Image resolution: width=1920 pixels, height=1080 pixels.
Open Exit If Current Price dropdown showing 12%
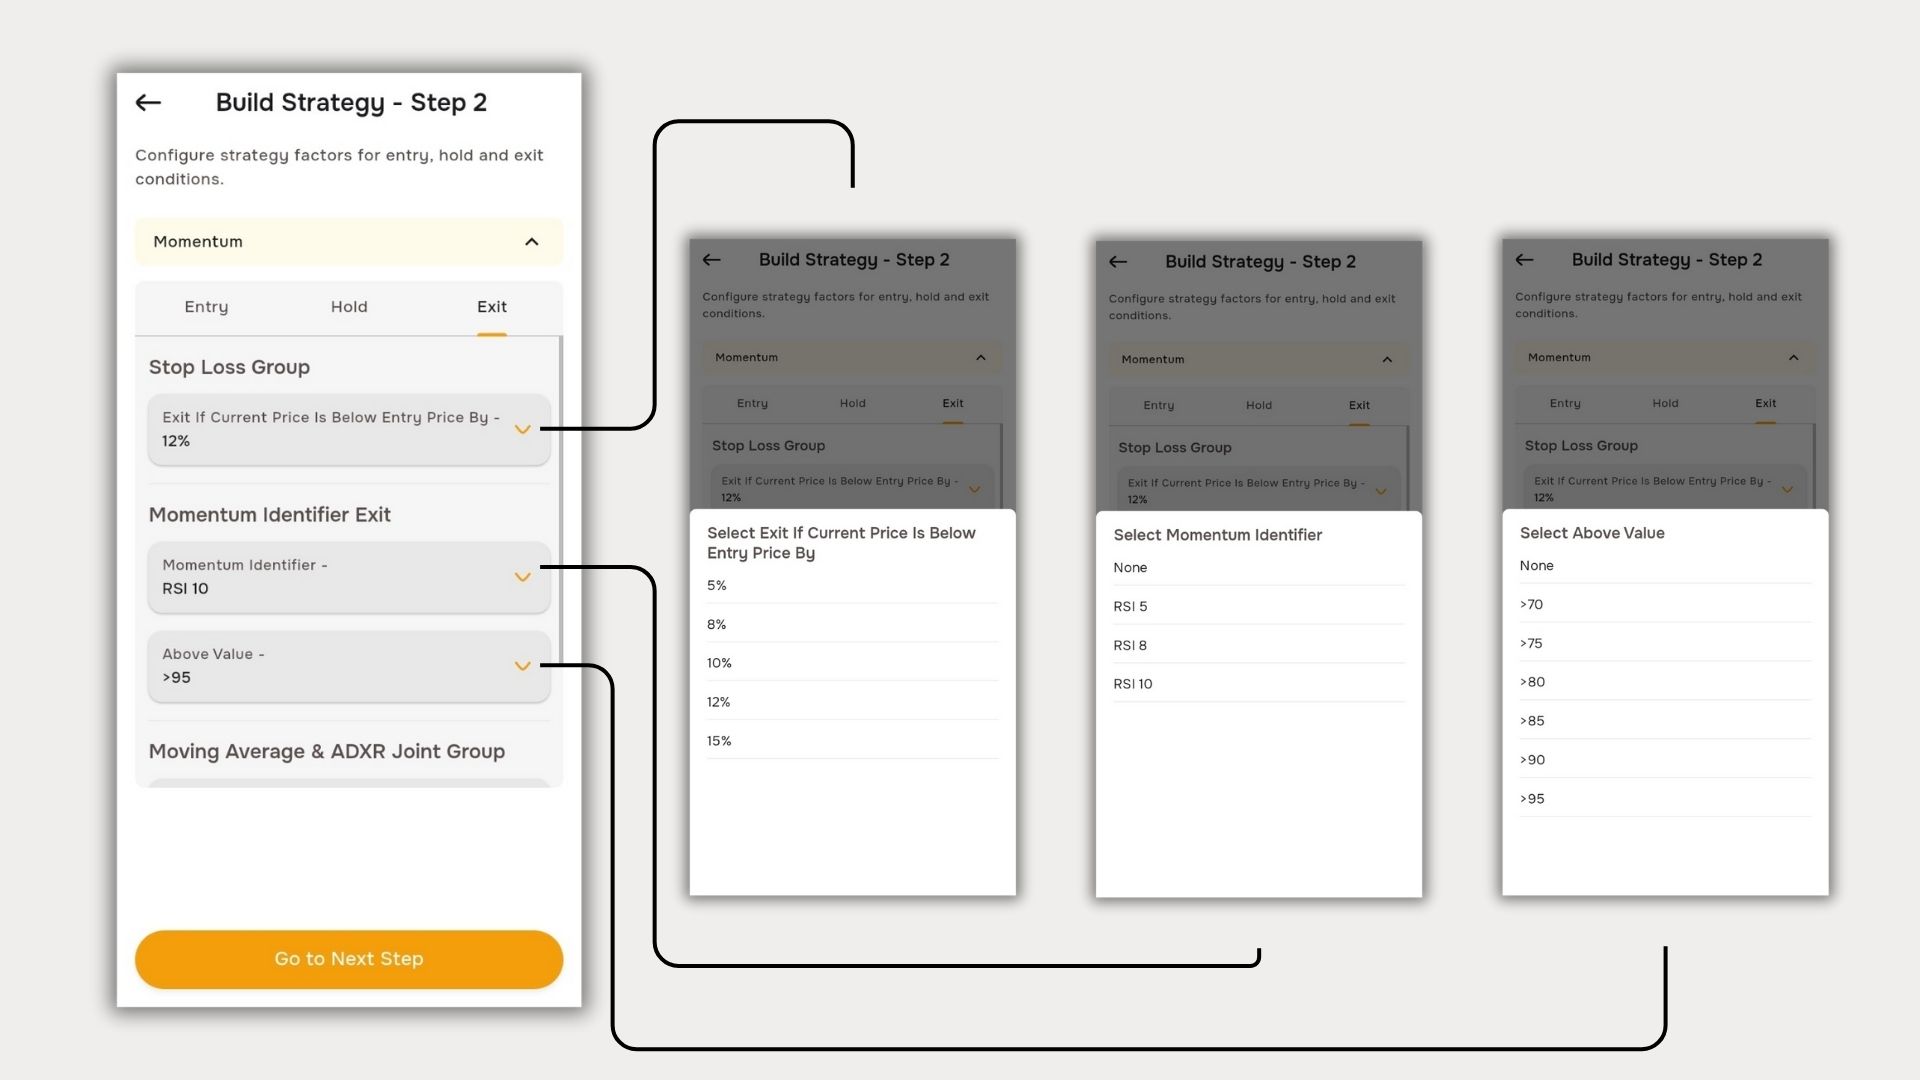(x=349, y=429)
